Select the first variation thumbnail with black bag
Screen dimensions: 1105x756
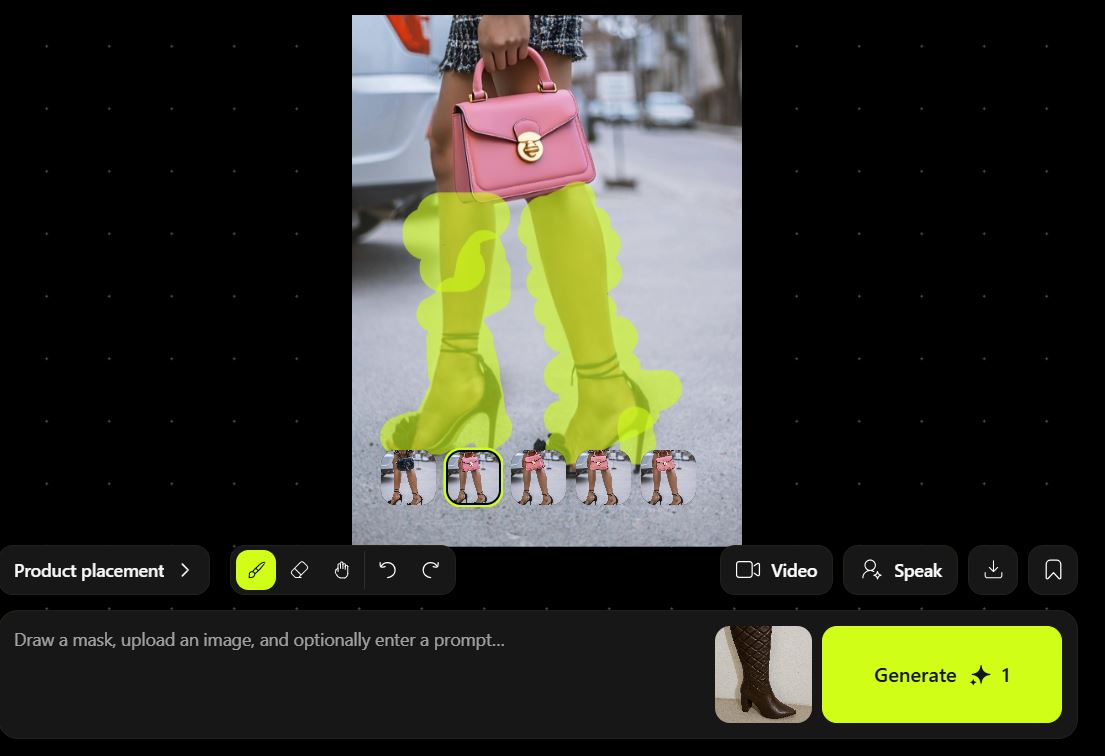point(408,478)
